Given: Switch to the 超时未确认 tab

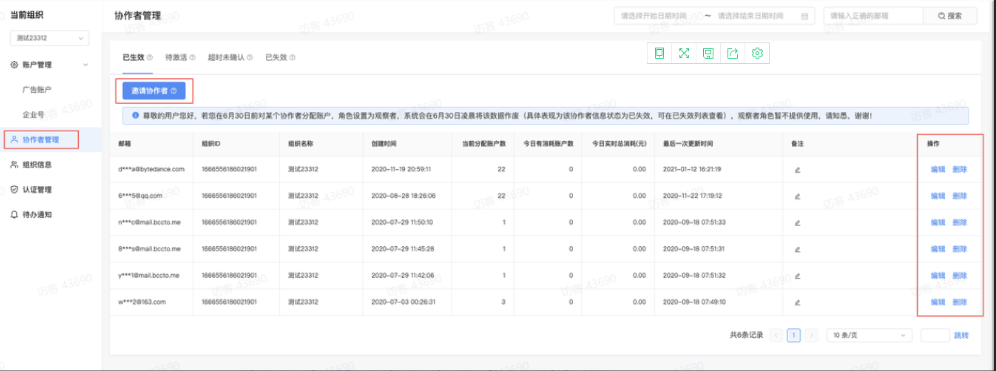Looking at the screenshot, I should [x=226, y=57].
